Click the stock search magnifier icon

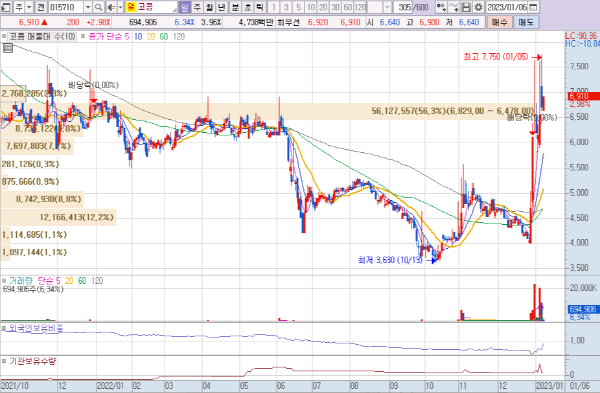(98, 7)
